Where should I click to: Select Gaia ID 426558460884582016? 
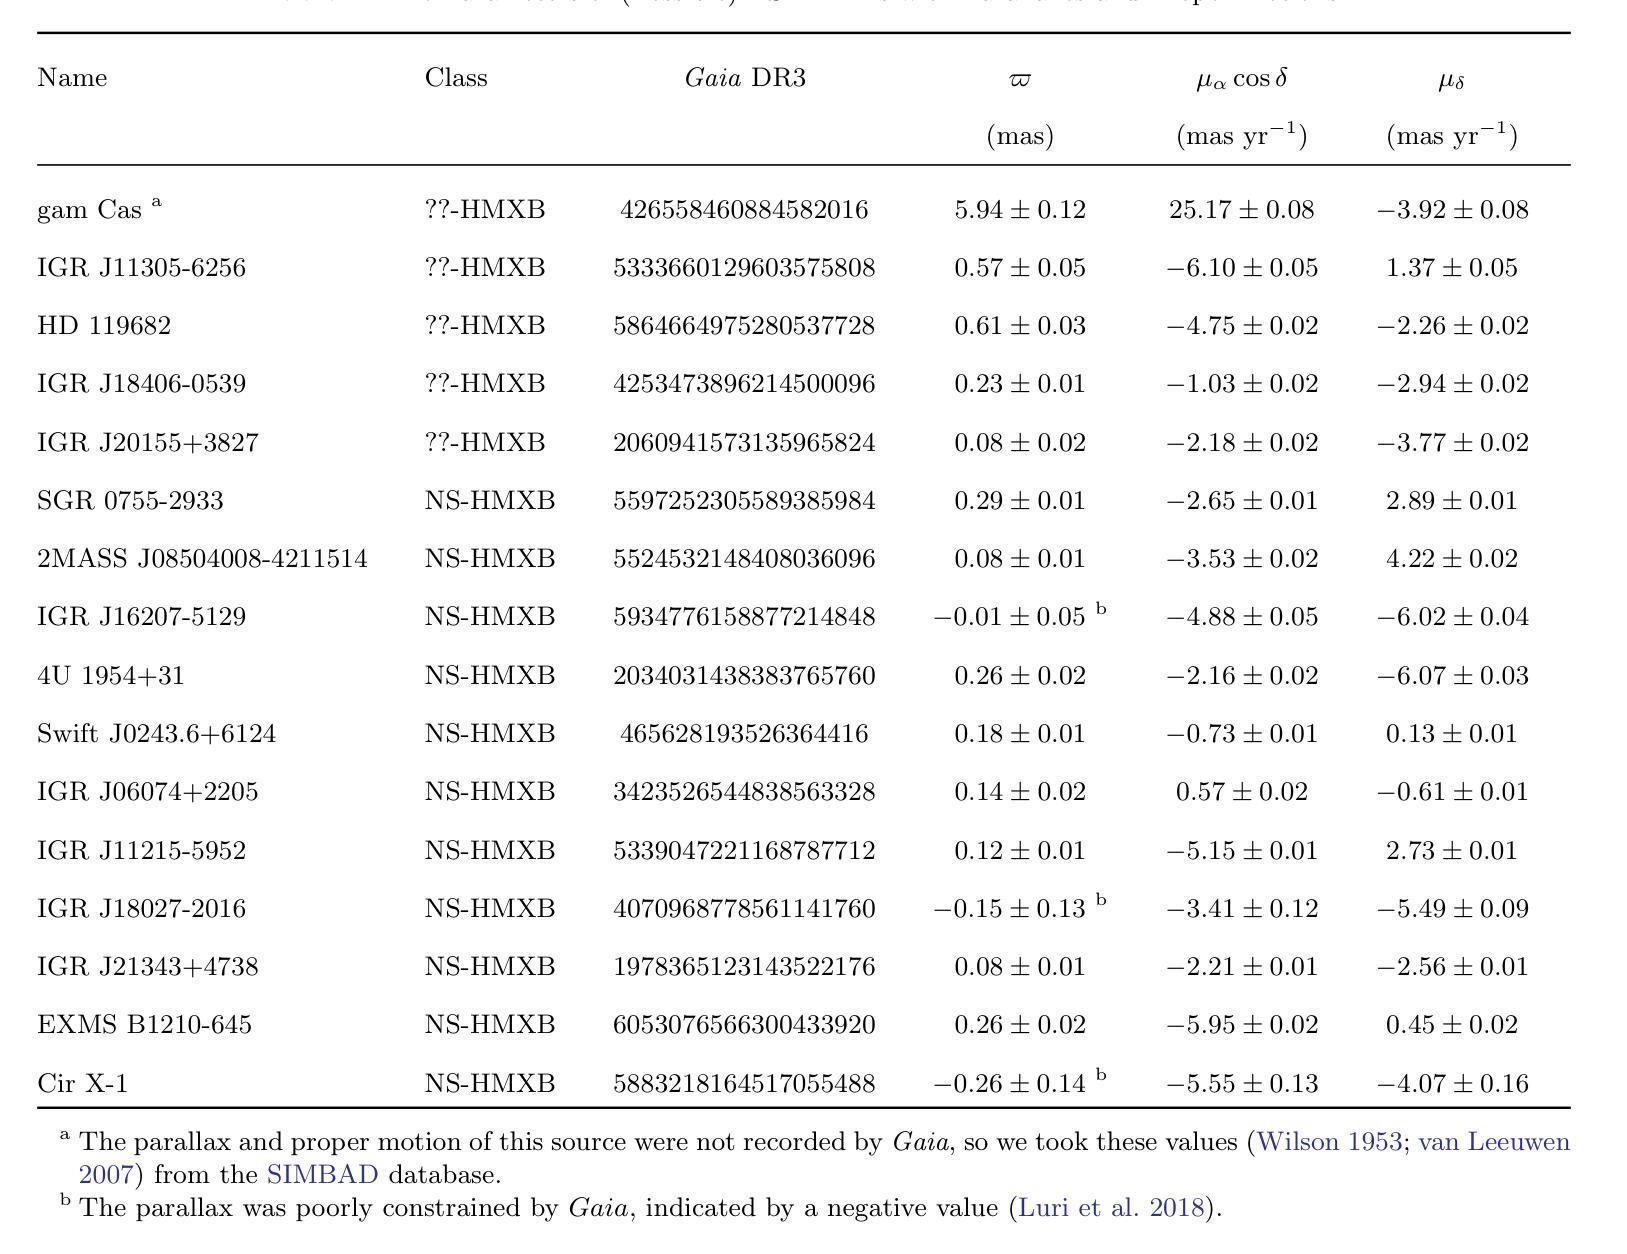[x=744, y=210]
